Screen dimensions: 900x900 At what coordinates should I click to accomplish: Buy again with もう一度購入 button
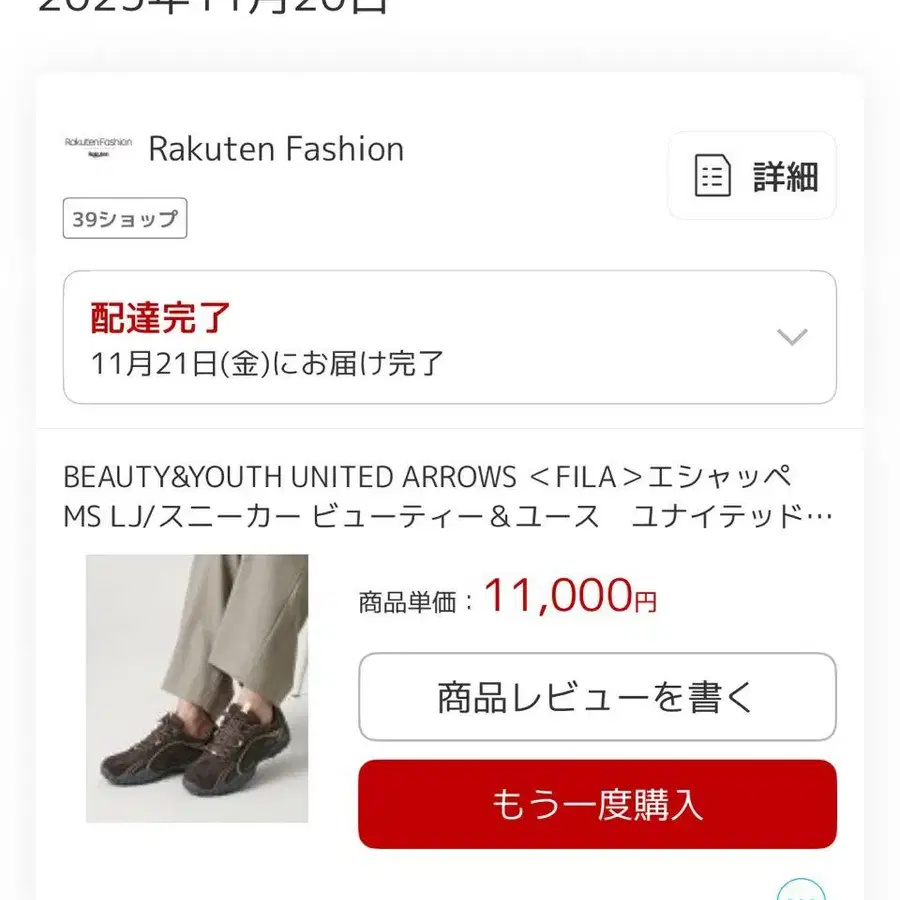click(597, 804)
